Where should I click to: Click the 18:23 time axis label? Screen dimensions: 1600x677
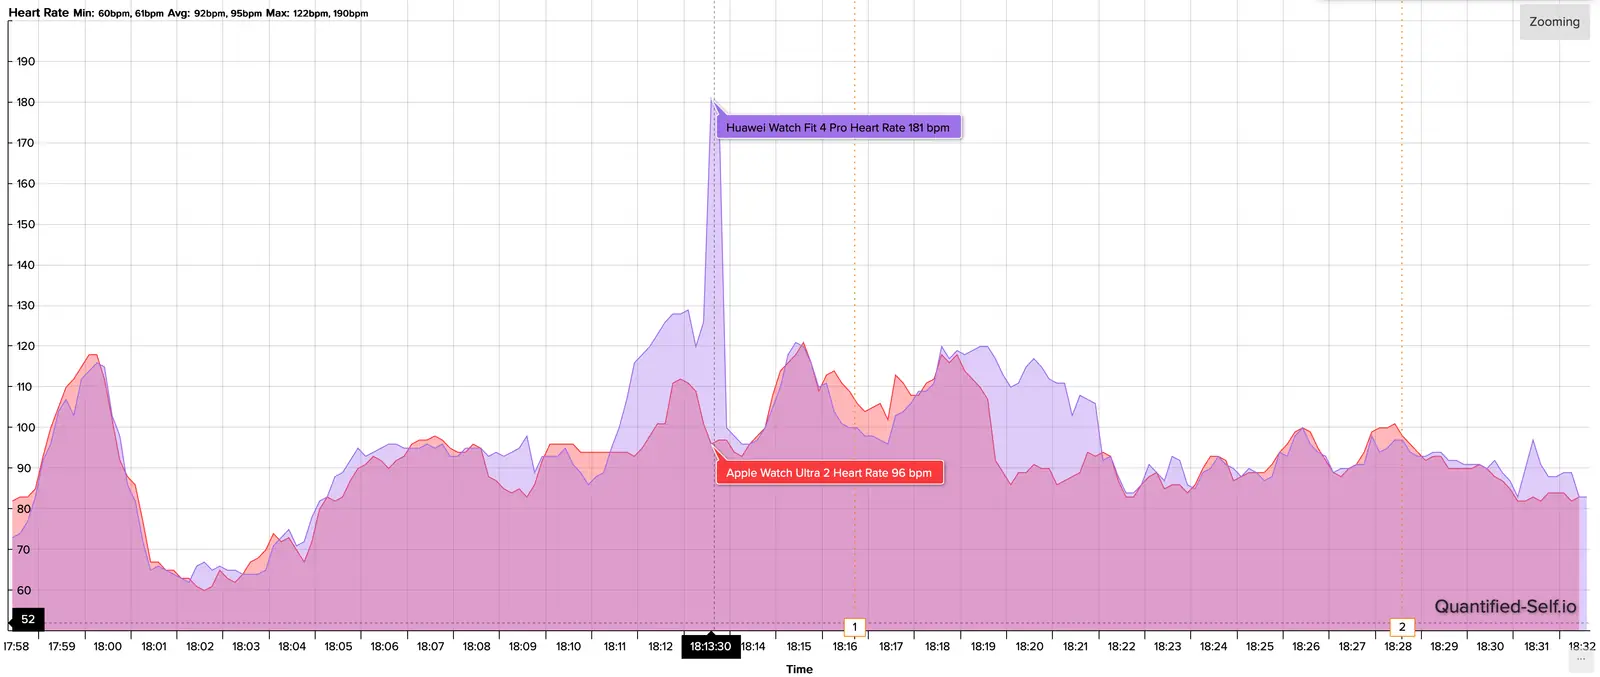[1167, 646]
